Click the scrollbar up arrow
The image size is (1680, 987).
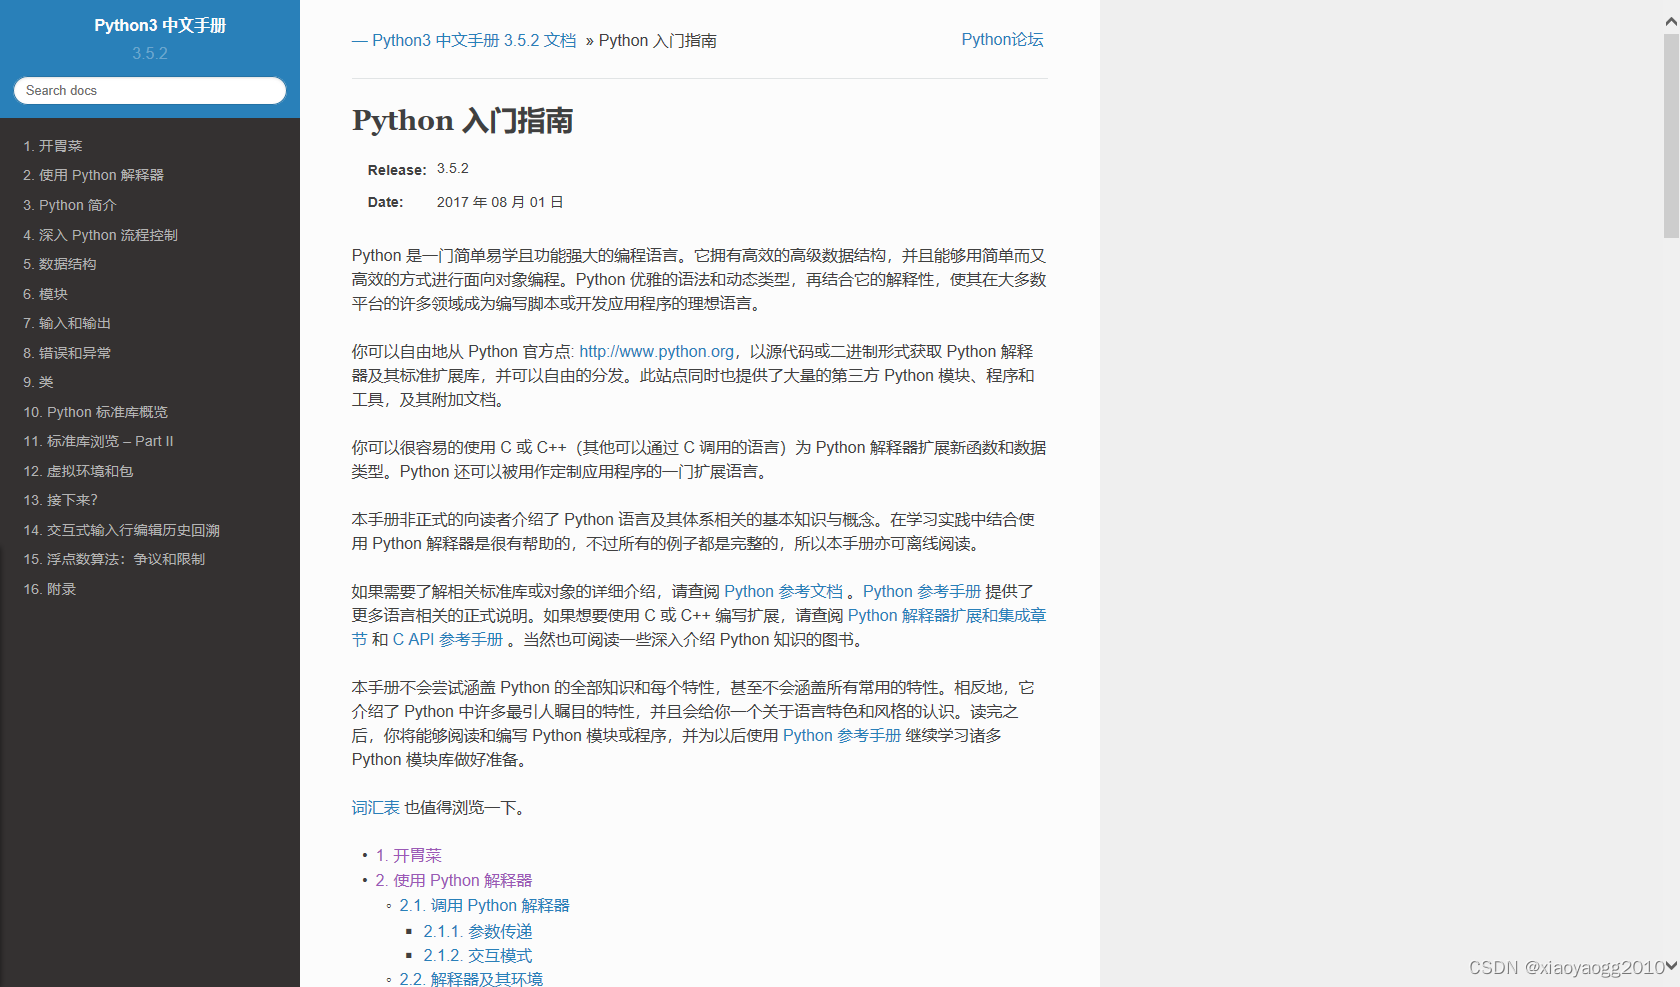pyautogui.click(x=1671, y=22)
